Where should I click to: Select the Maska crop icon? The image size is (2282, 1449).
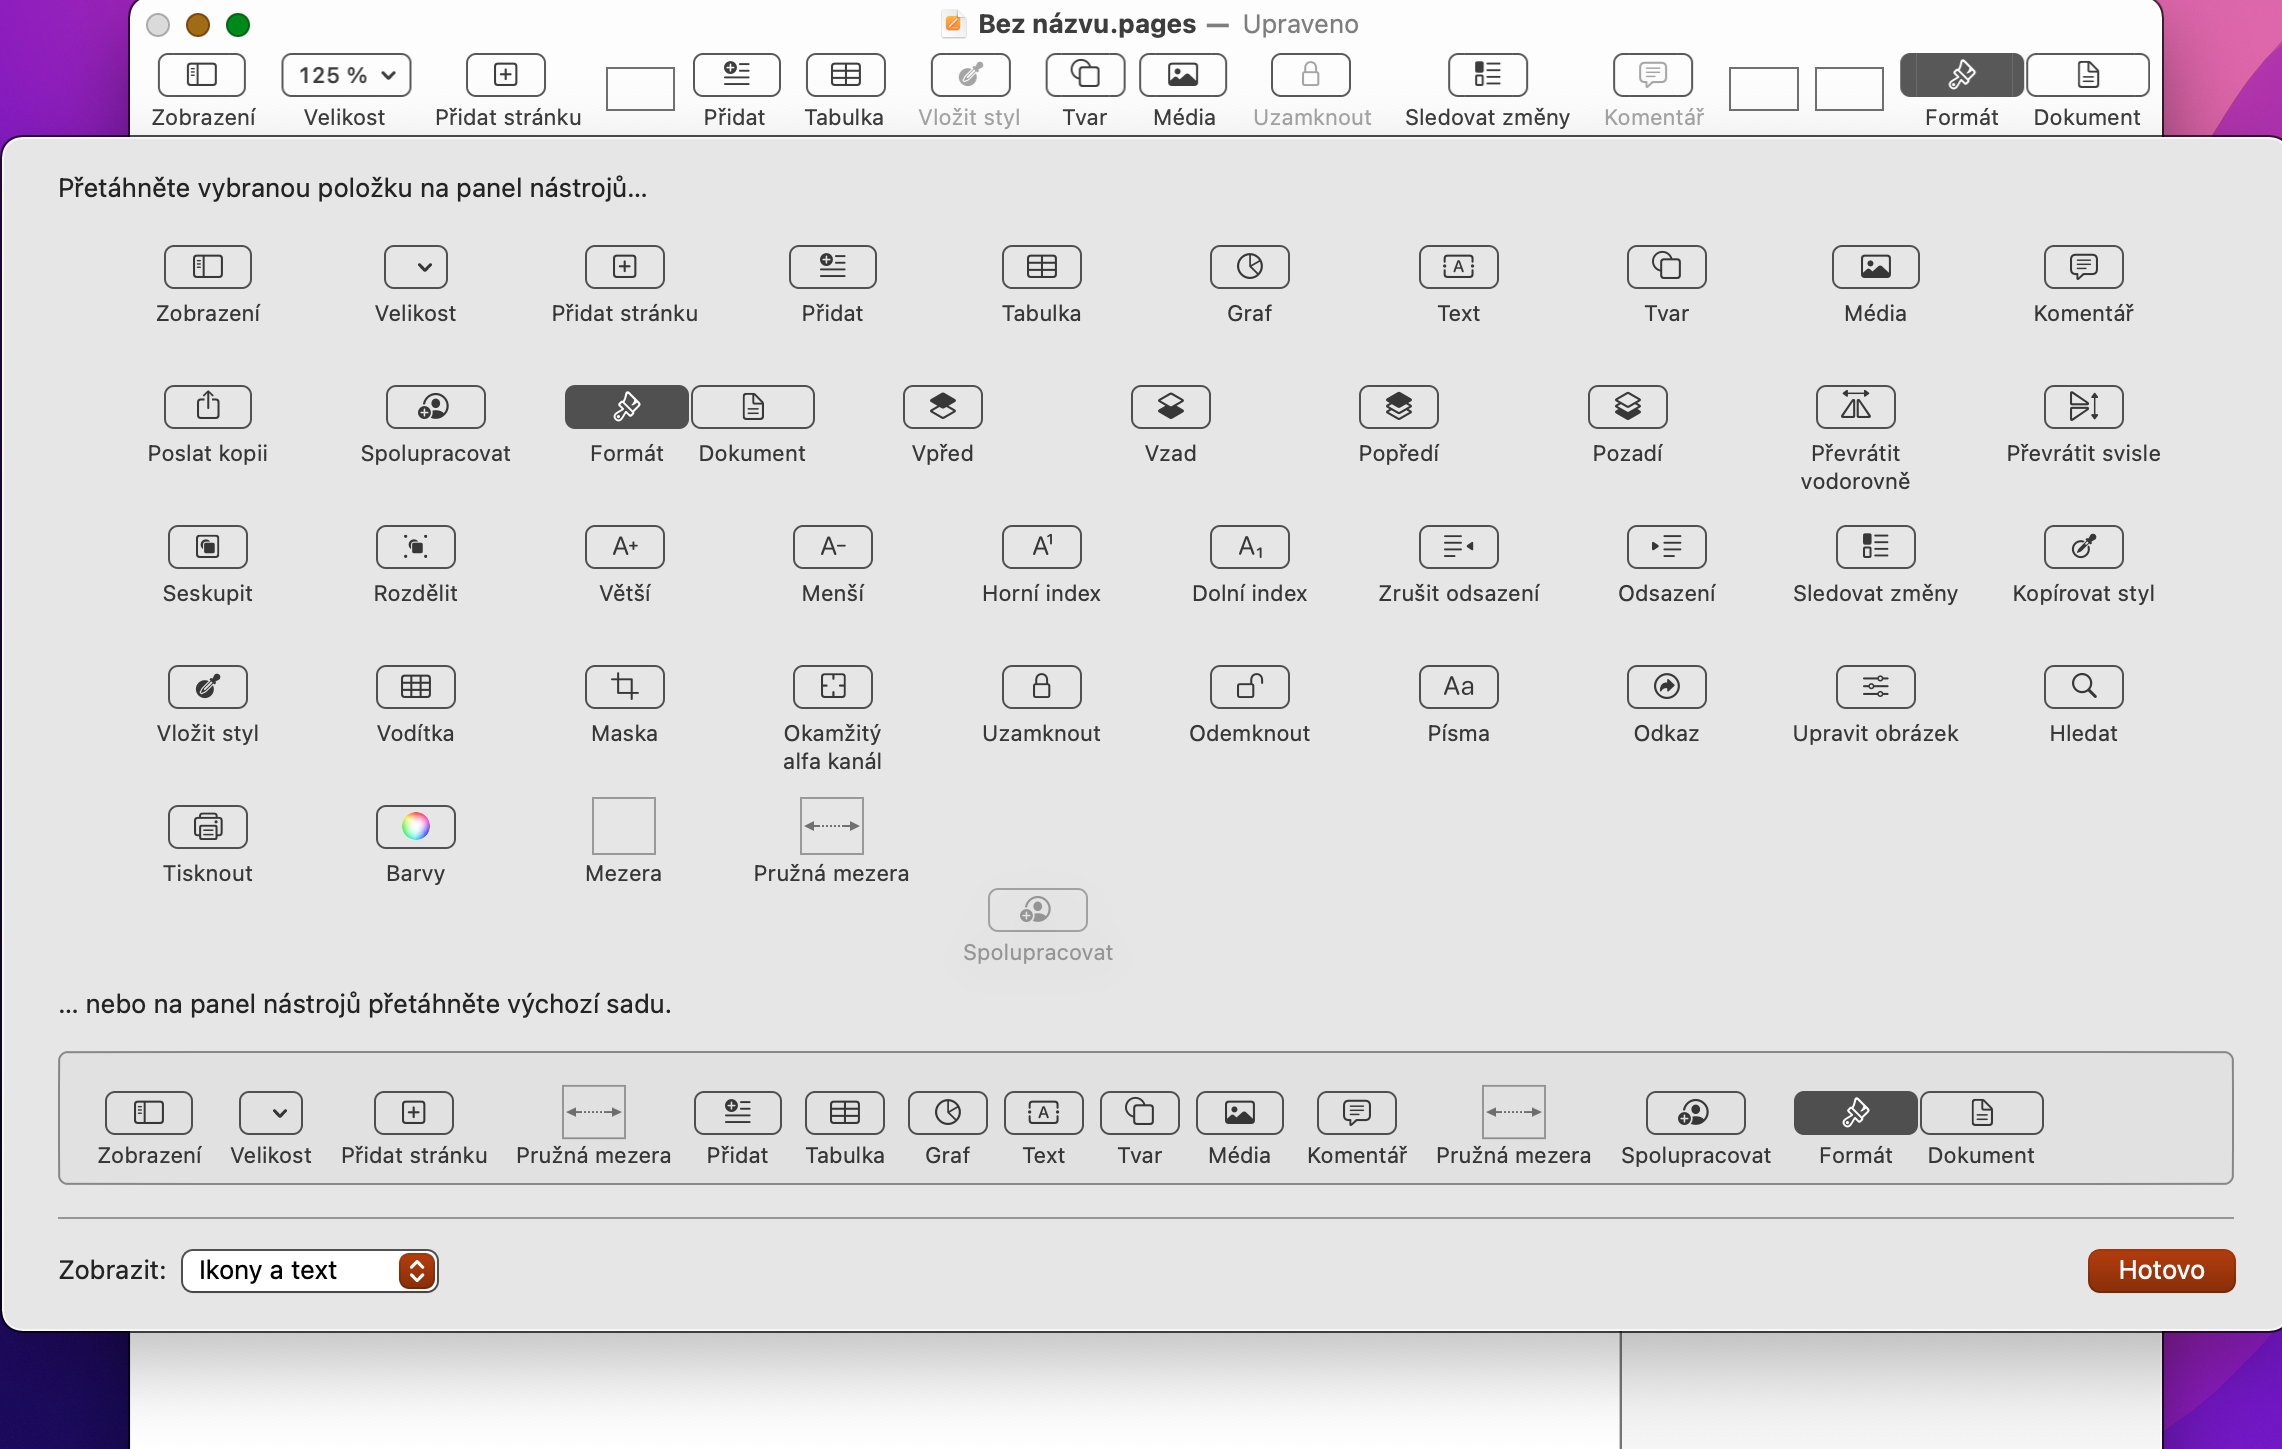[x=624, y=687]
